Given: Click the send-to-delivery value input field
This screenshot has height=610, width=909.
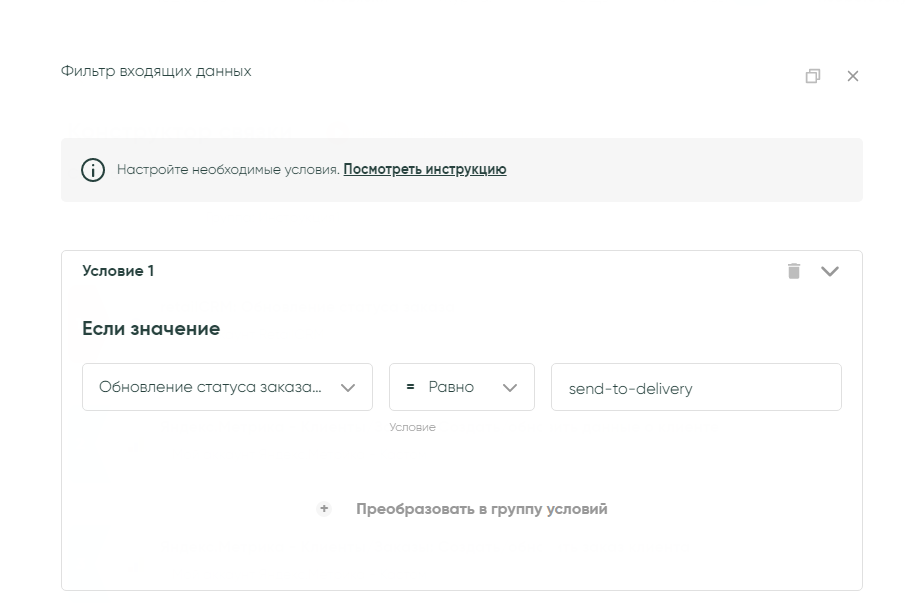Looking at the screenshot, I should (696, 388).
